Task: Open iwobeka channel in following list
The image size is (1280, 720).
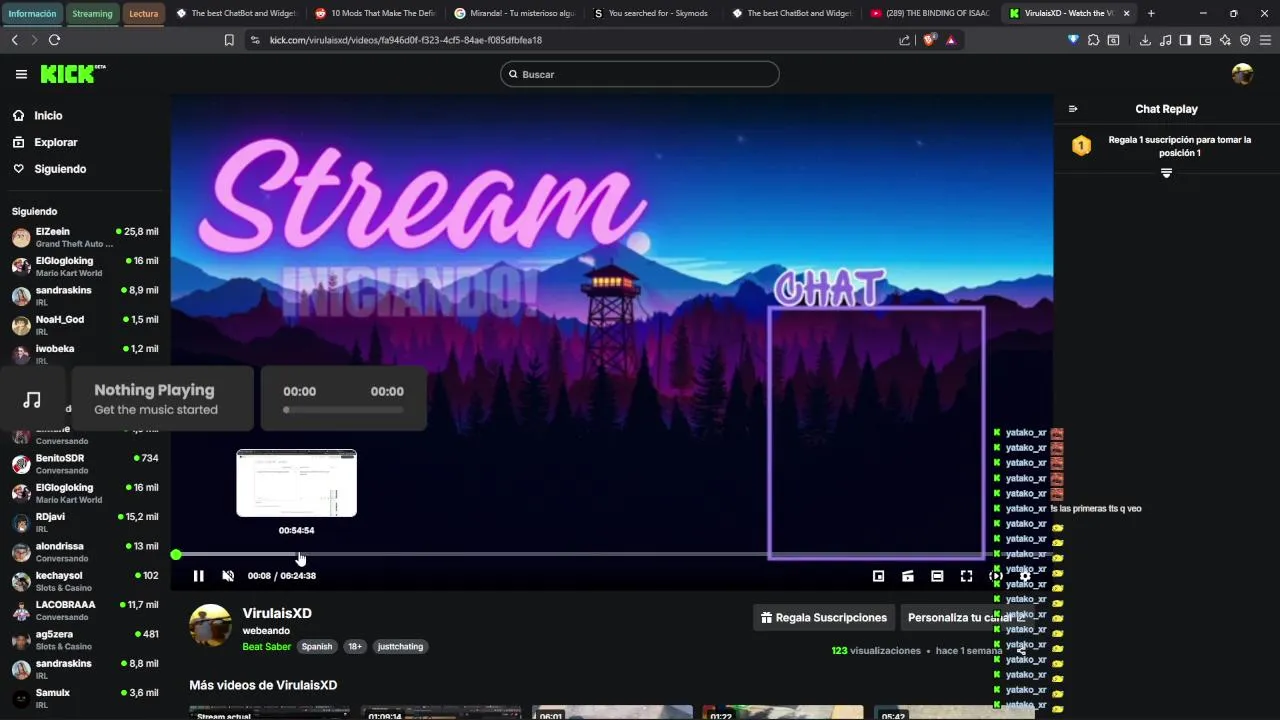Action: [85, 354]
